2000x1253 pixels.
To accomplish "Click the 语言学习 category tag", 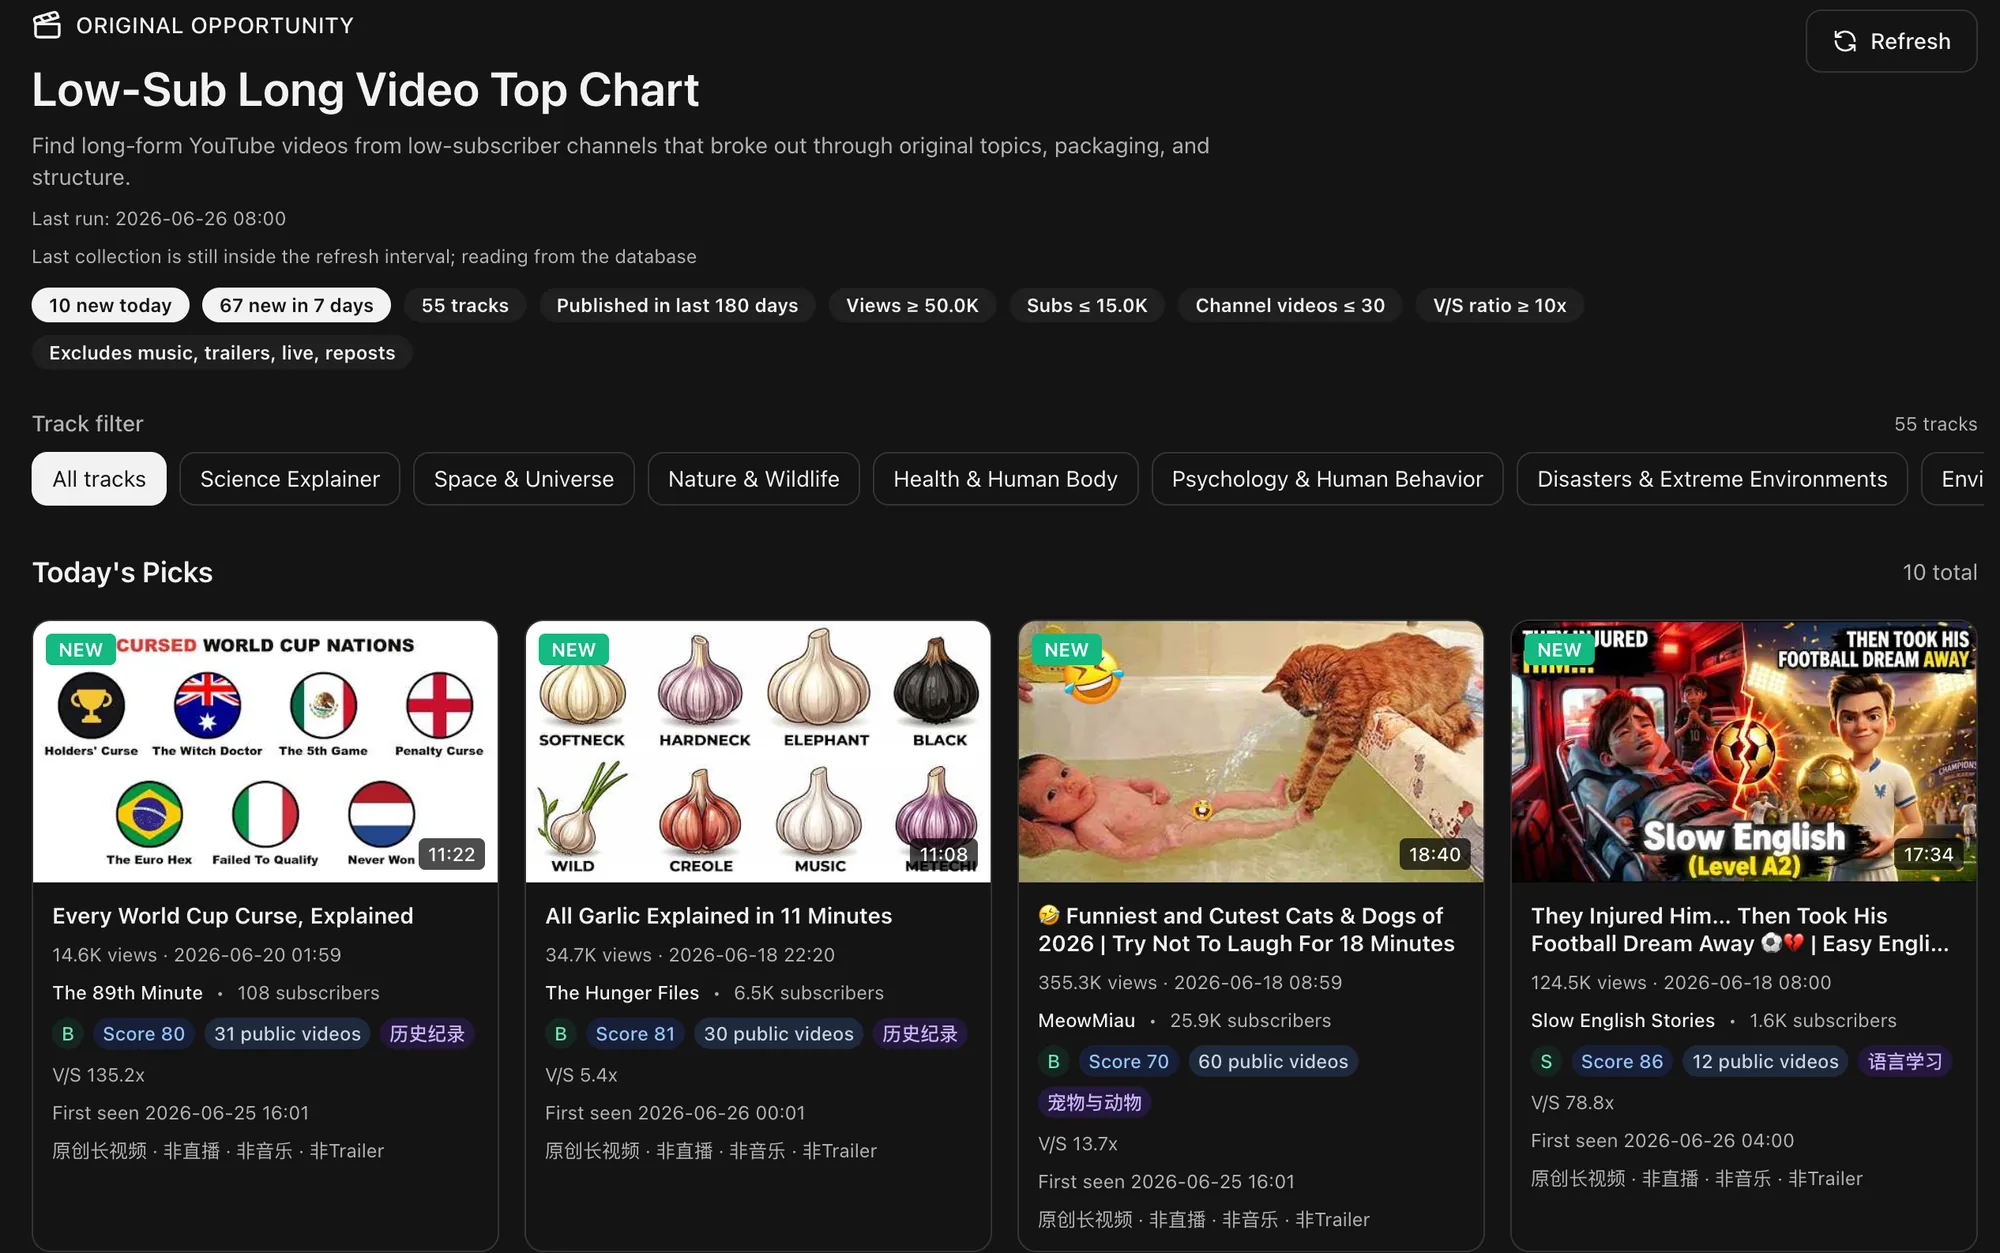I will [1905, 1062].
